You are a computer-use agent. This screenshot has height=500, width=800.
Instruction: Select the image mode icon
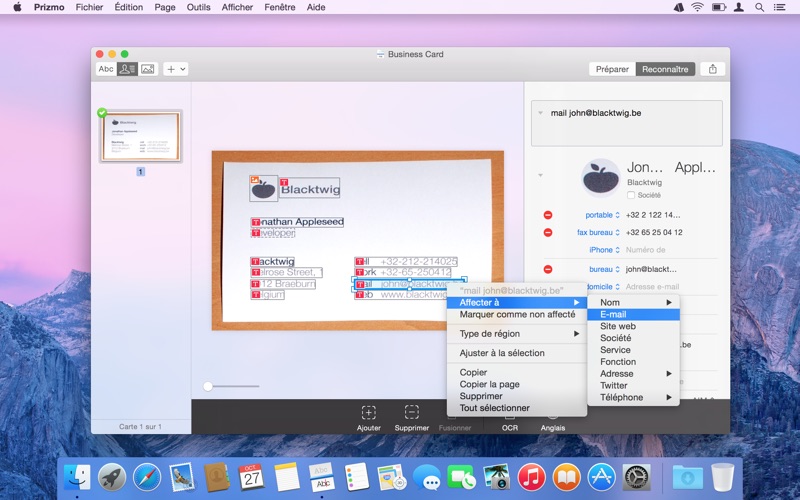(x=147, y=69)
